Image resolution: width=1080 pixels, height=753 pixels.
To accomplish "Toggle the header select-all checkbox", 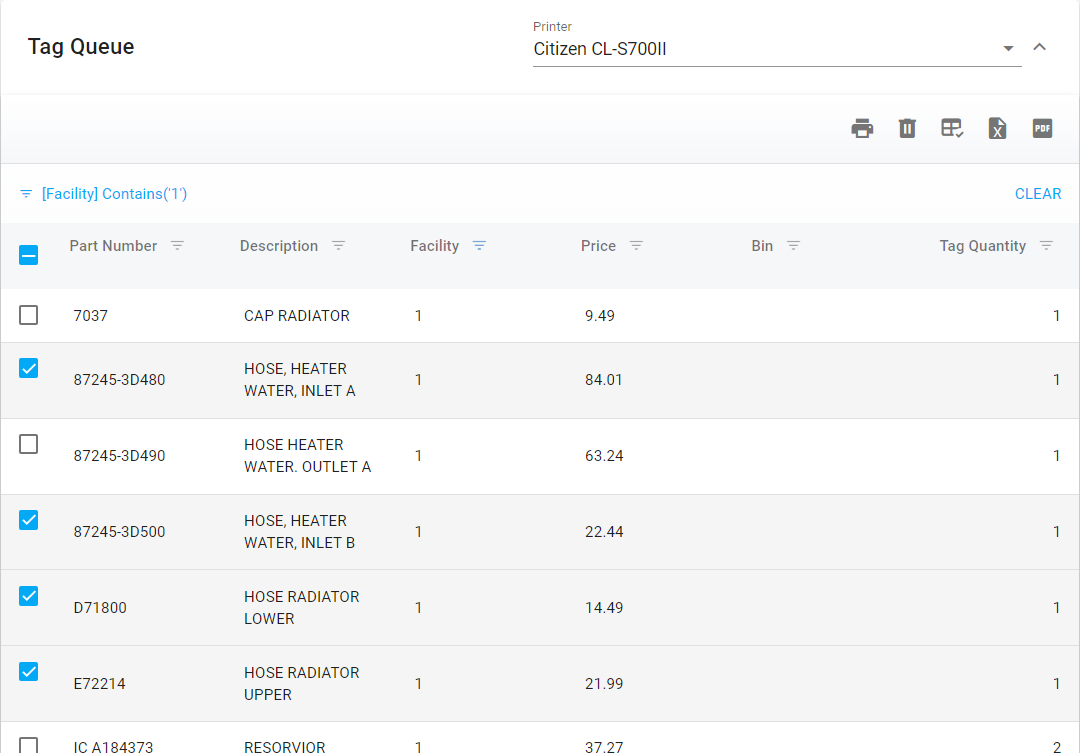I will pyautogui.click(x=29, y=255).
